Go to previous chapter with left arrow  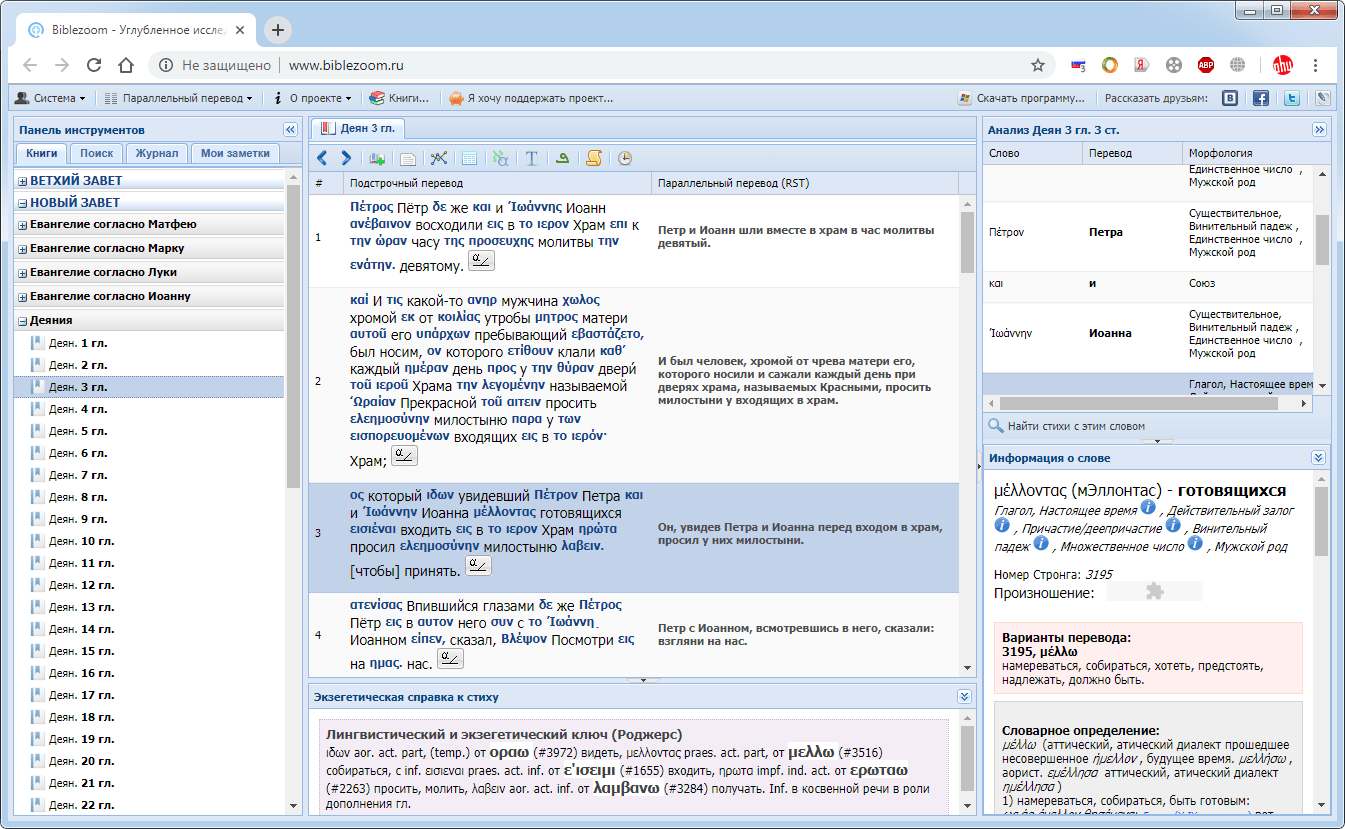(x=322, y=158)
